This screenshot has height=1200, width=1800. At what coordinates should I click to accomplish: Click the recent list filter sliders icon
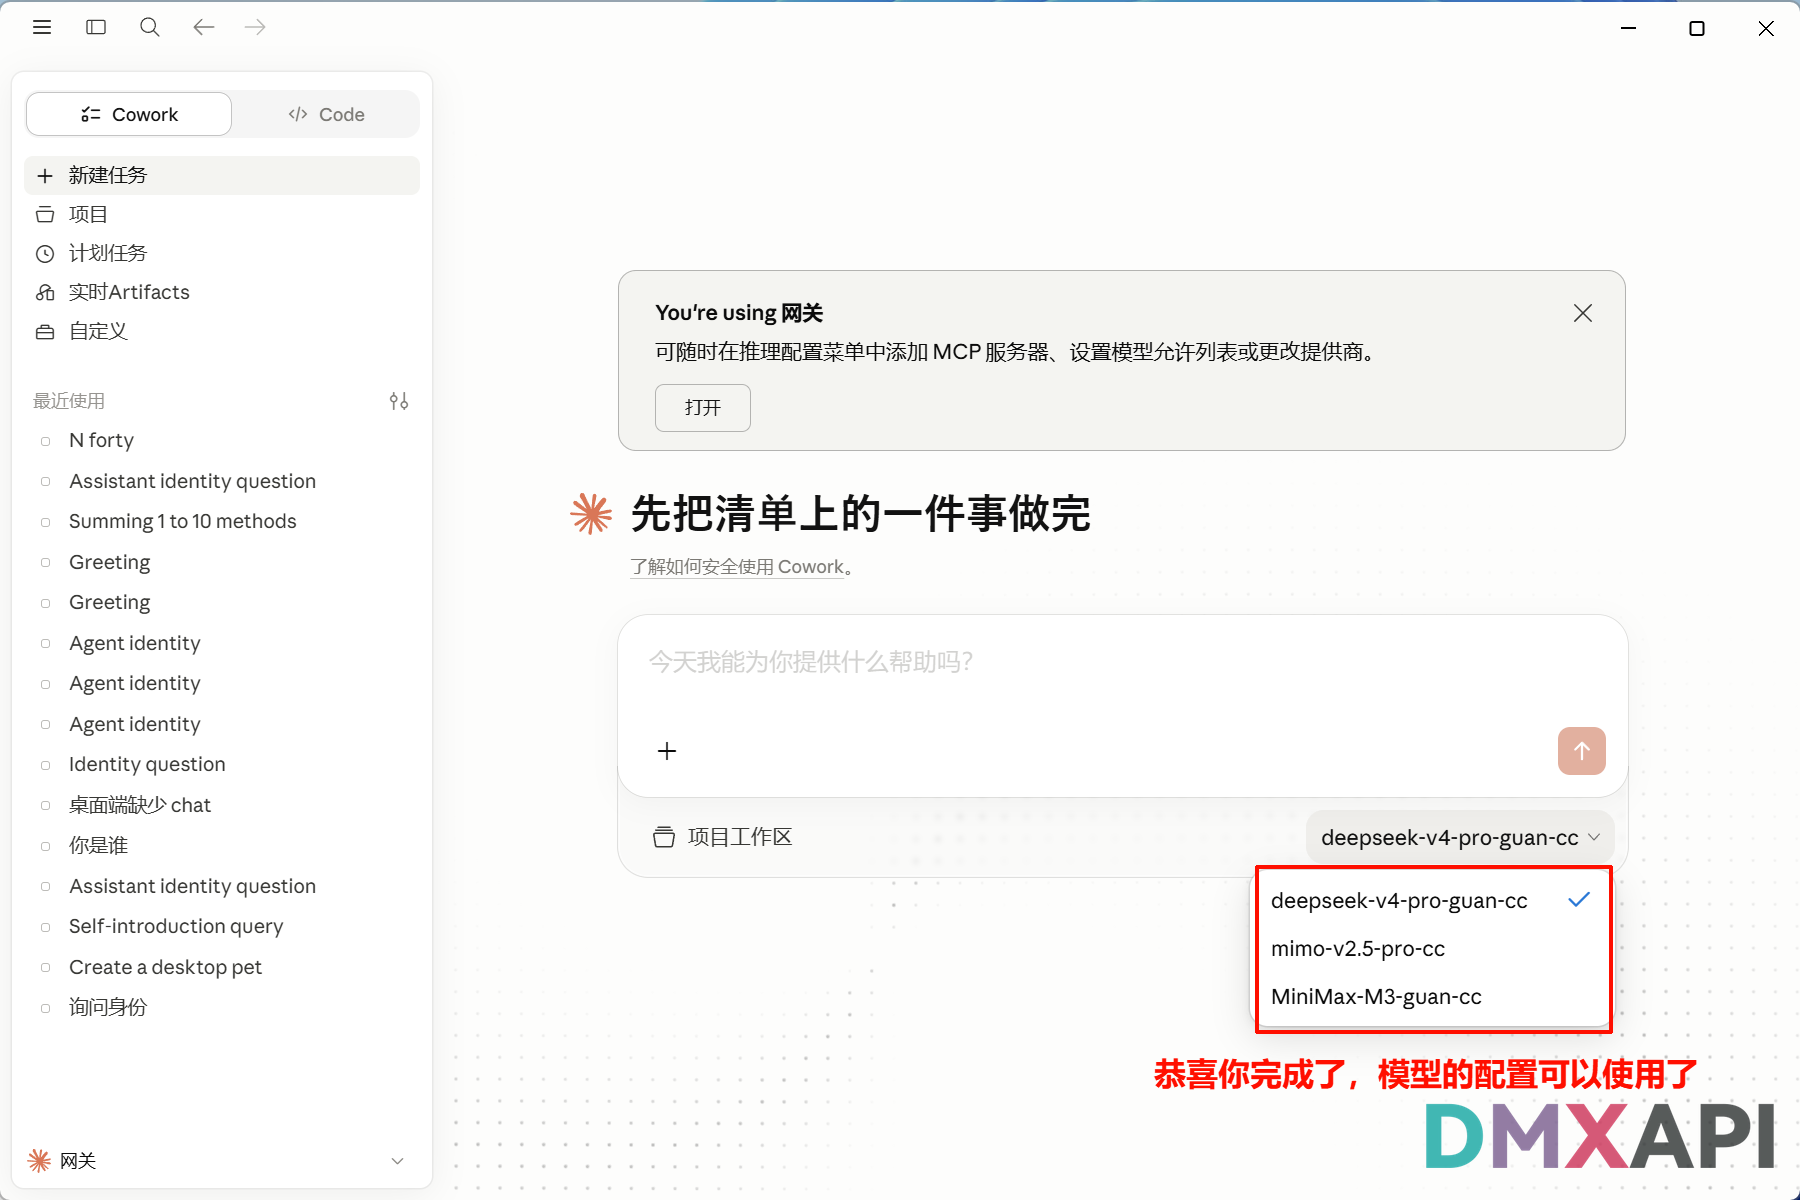pos(399,401)
